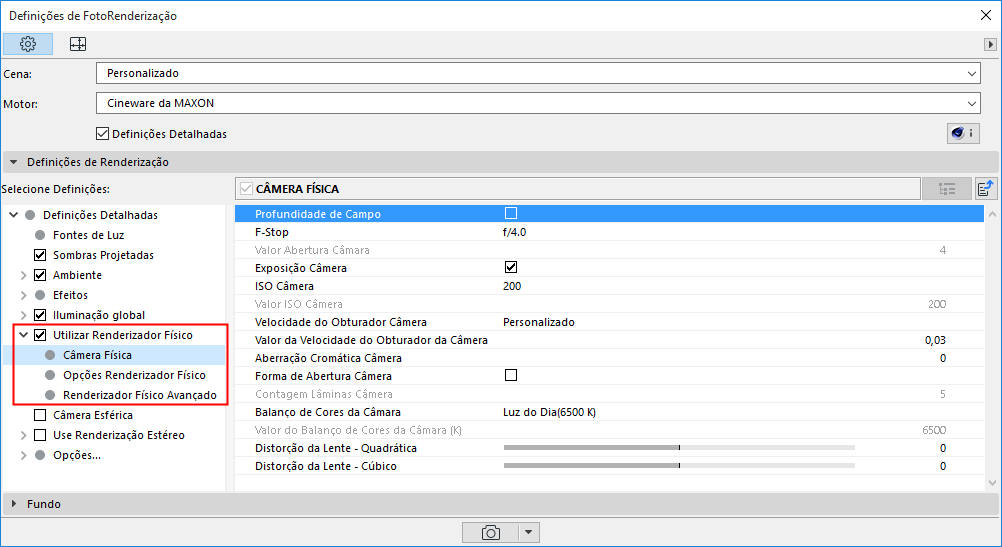Click the right arrow panel expander at top
Image resolution: width=1002 pixels, height=547 pixels.
tap(990, 44)
